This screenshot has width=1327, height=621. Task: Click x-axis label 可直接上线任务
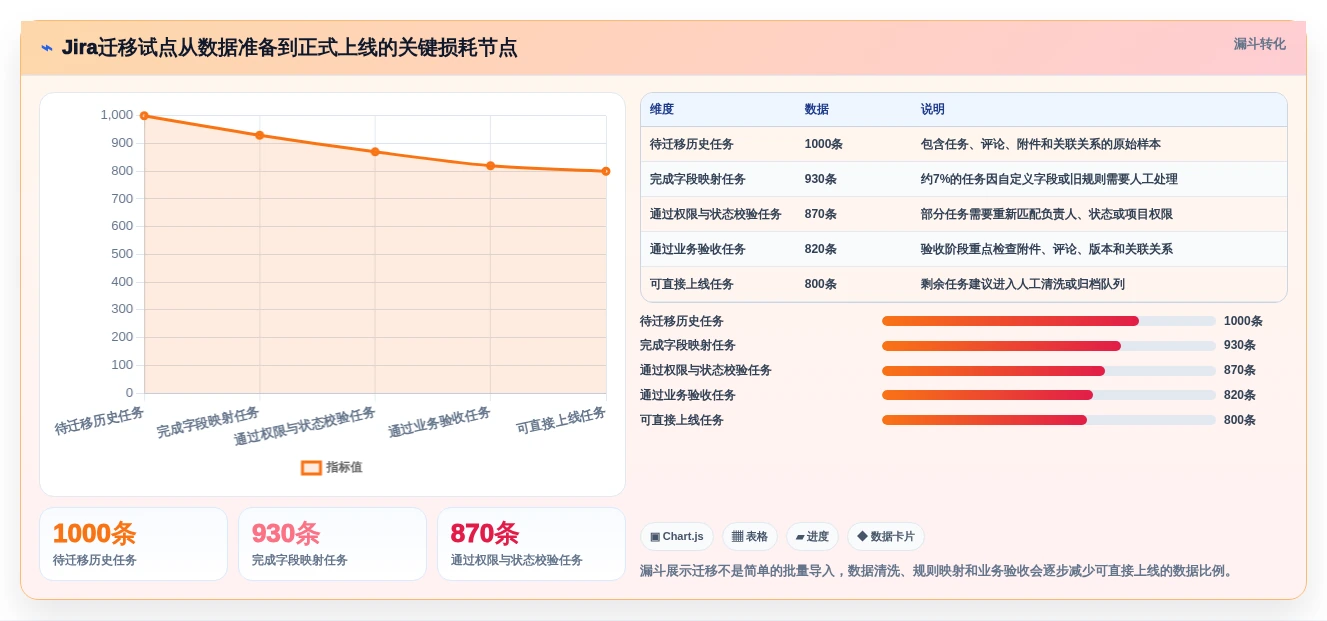click(x=561, y=420)
